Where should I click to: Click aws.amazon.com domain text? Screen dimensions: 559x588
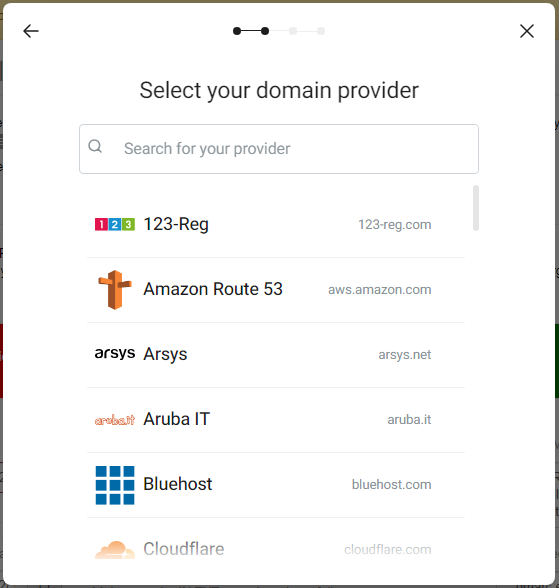point(379,290)
